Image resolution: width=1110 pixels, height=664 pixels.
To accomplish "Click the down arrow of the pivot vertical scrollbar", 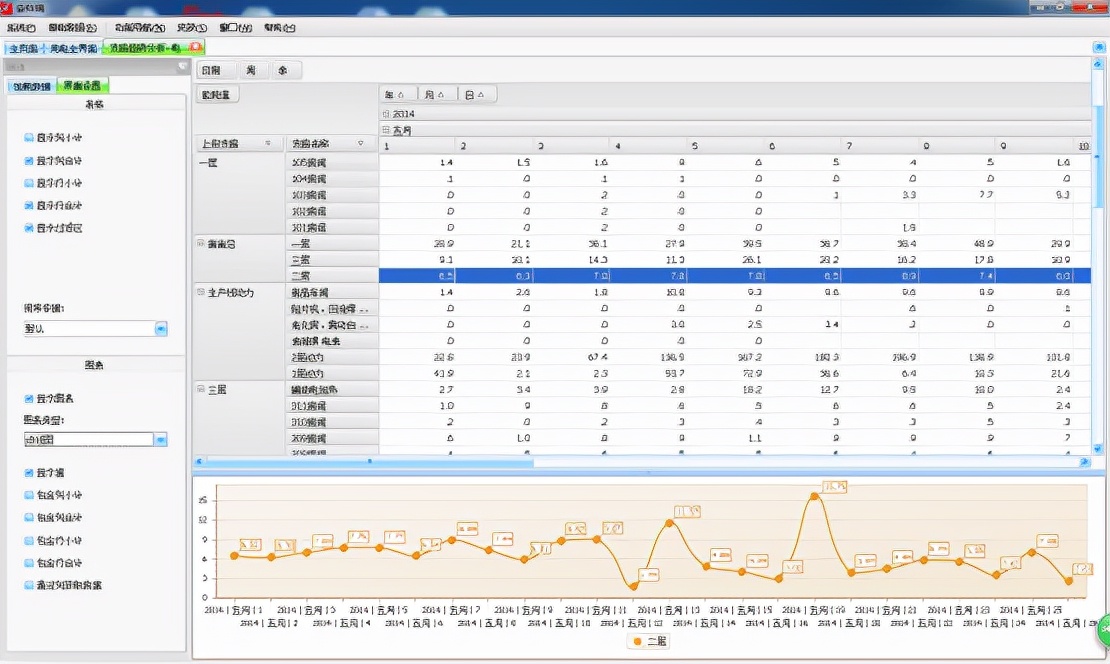I will 1098,449.
